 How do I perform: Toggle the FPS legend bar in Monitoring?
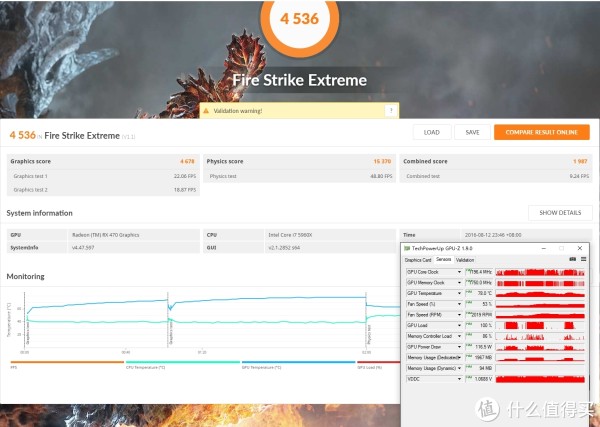point(67,362)
